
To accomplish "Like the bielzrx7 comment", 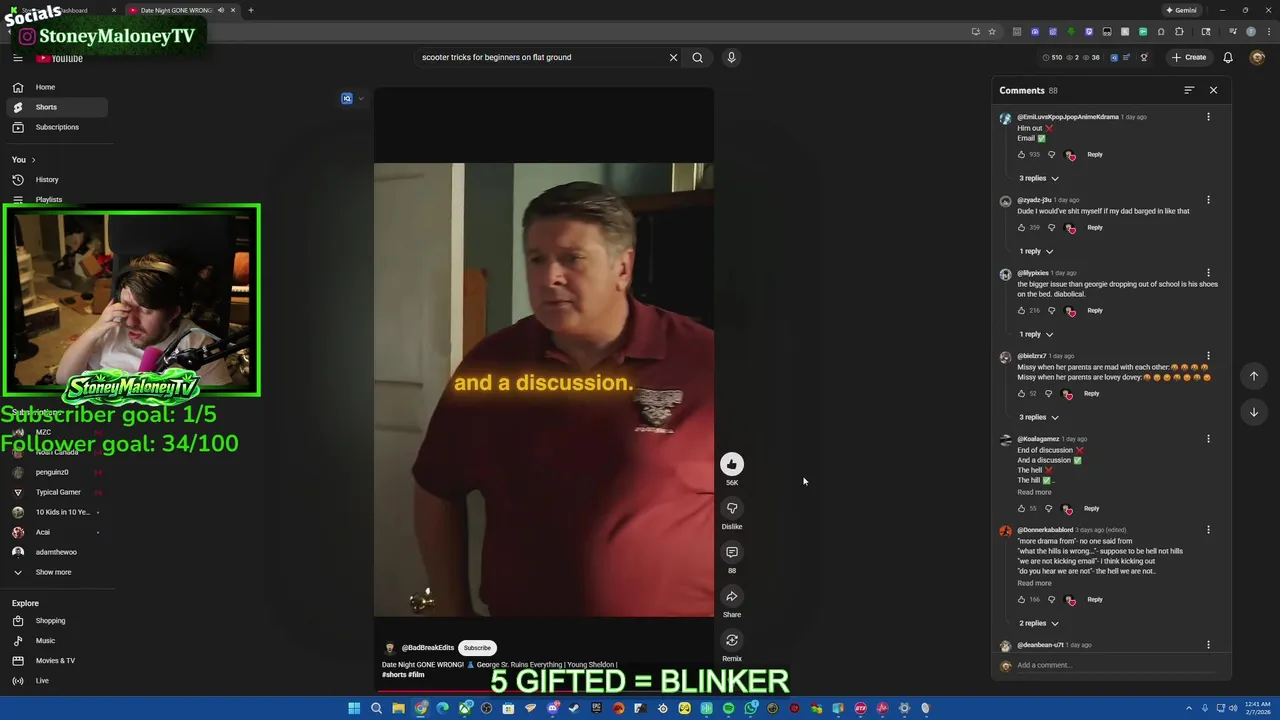I will (1021, 393).
